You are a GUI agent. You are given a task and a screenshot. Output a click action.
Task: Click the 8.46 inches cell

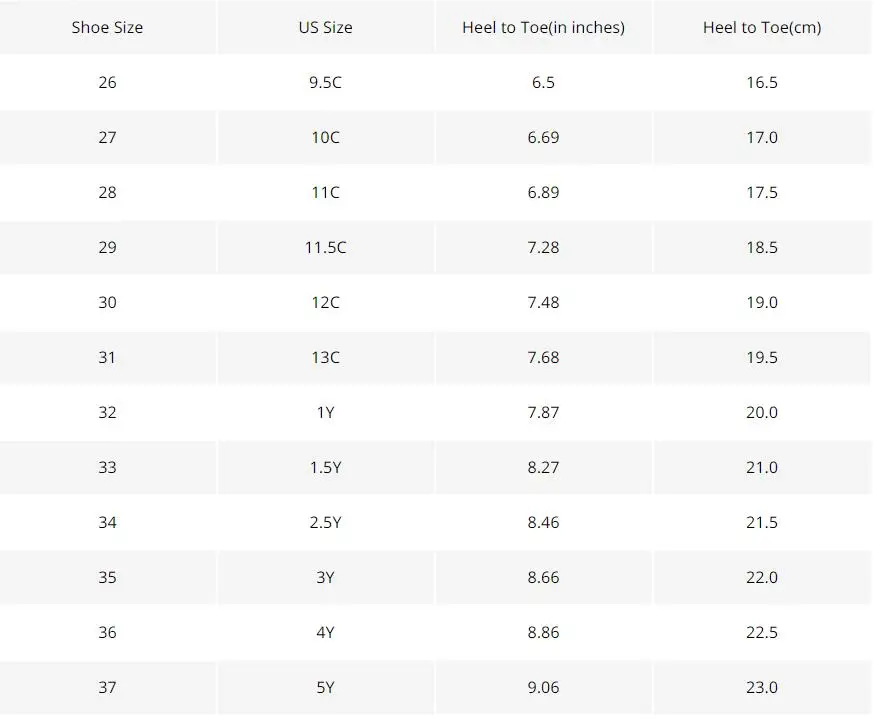pos(543,522)
